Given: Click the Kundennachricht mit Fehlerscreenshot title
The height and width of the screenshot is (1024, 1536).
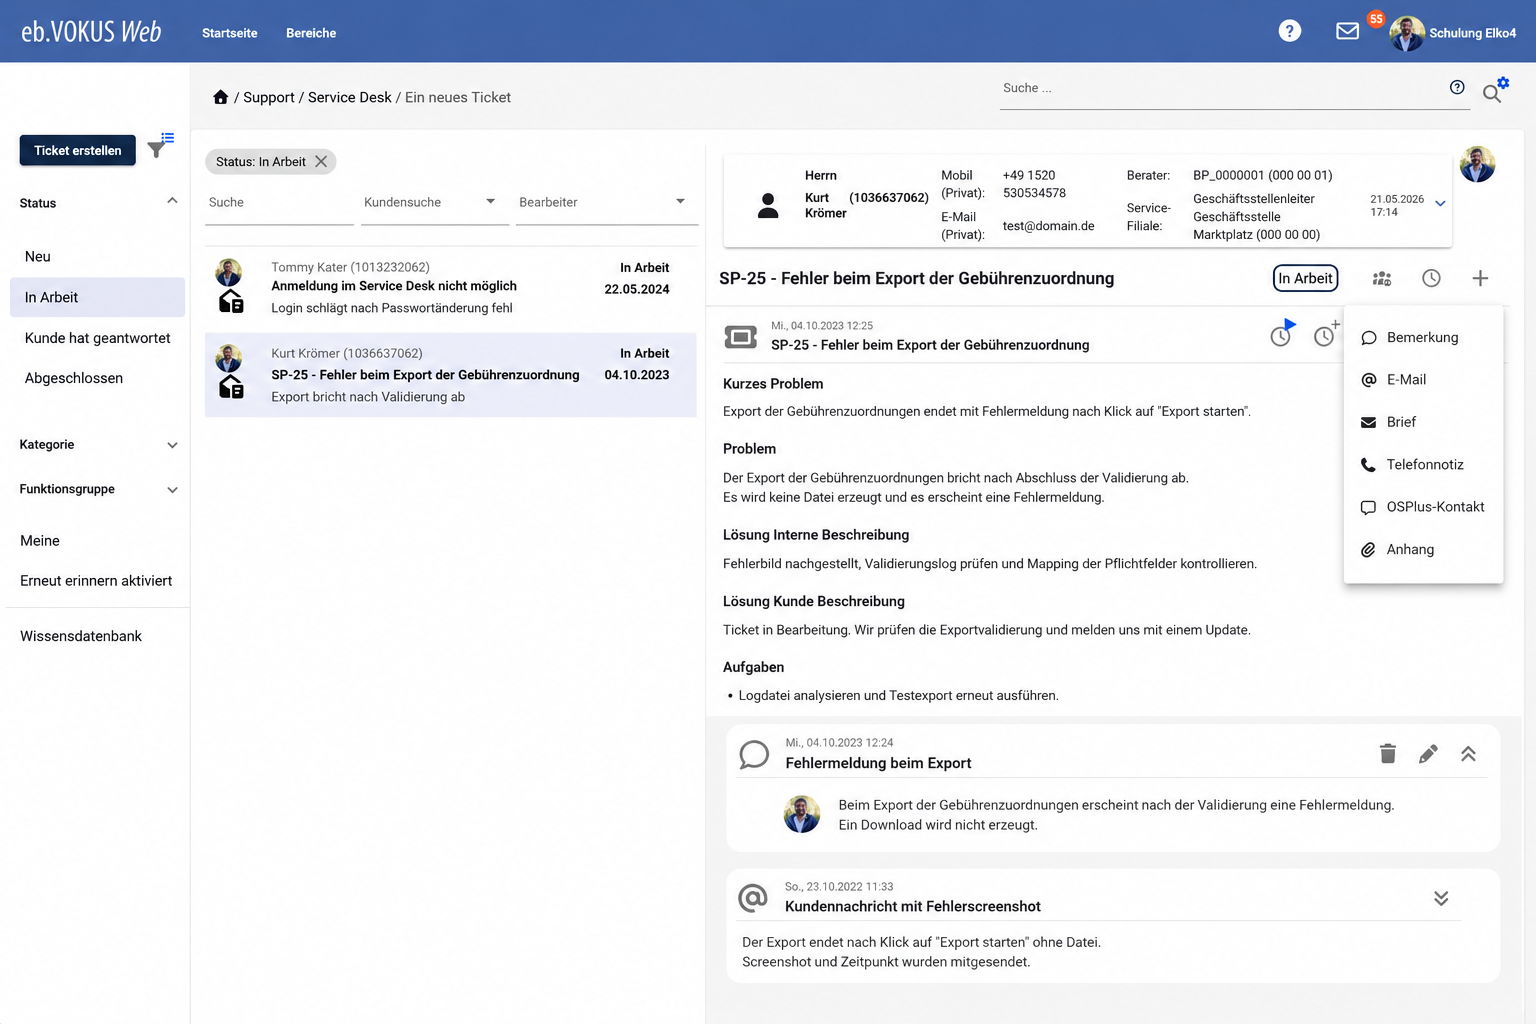Looking at the screenshot, I should (913, 906).
